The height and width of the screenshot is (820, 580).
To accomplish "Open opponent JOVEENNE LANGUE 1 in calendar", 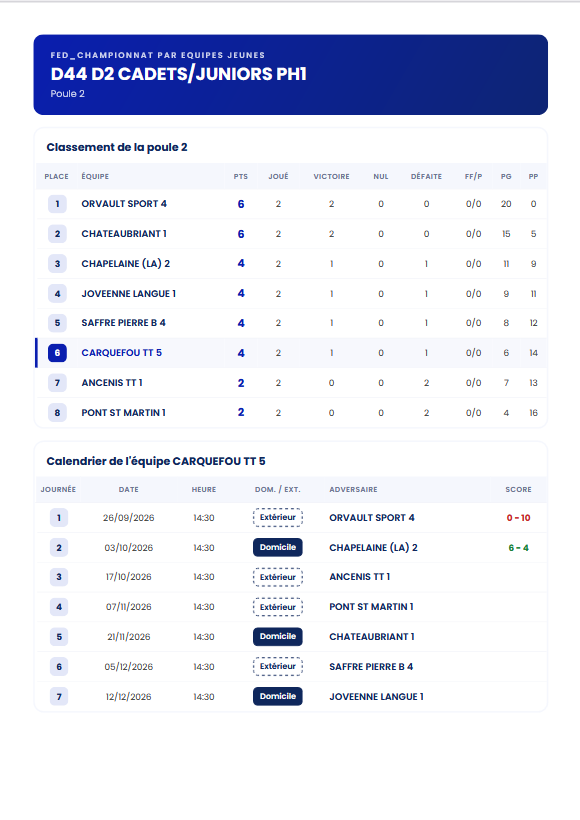I will [377, 697].
